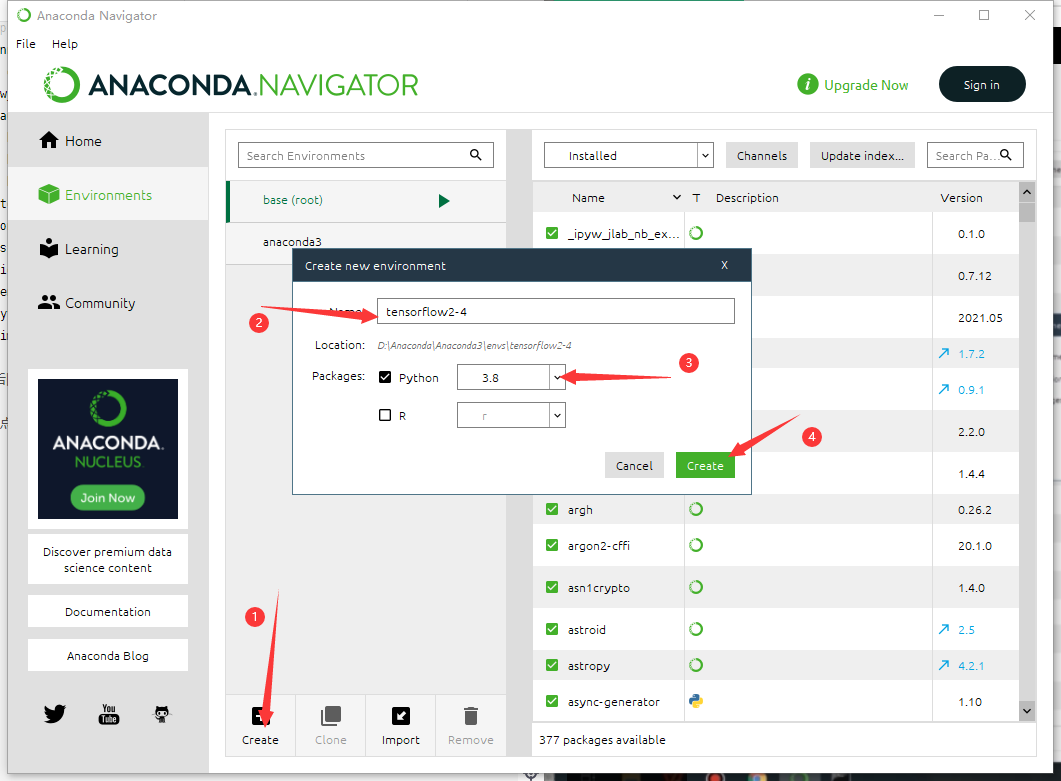This screenshot has height=781, width=1061.
Task: Click the package list scrollbar down arrow
Action: [x=1026, y=711]
